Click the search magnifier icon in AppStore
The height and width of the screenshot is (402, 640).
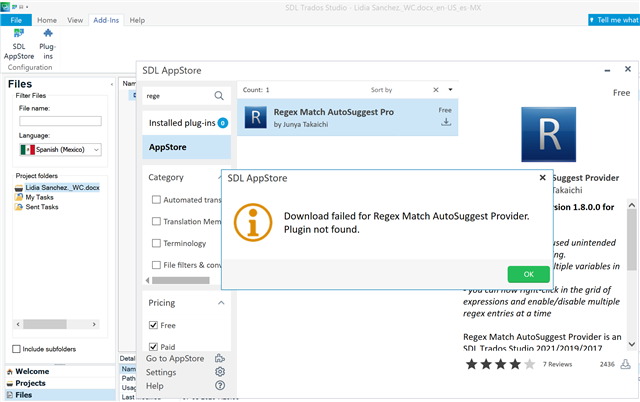(x=219, y=96)
